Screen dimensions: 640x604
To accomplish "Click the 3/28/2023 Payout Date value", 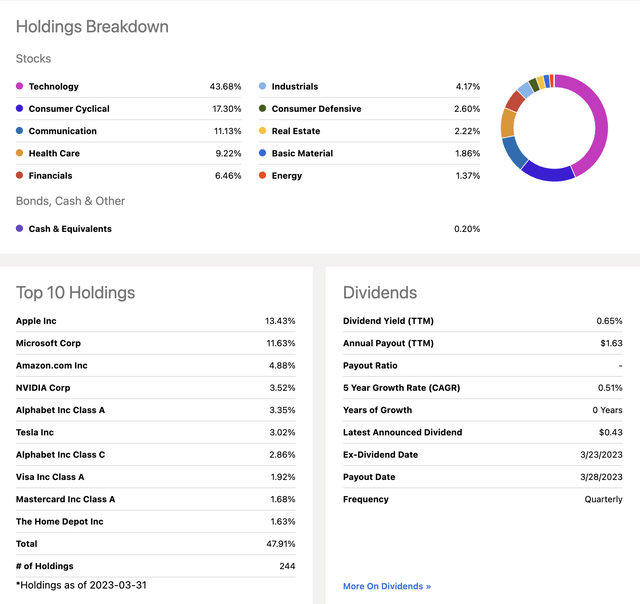I will coord(601,477).
